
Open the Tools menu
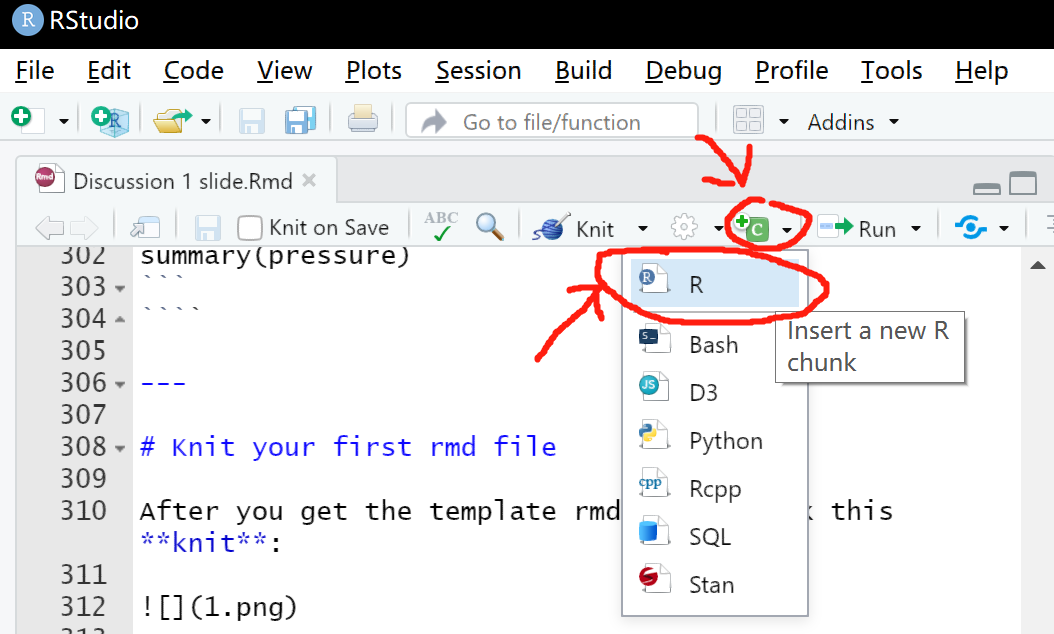point(891,71)
